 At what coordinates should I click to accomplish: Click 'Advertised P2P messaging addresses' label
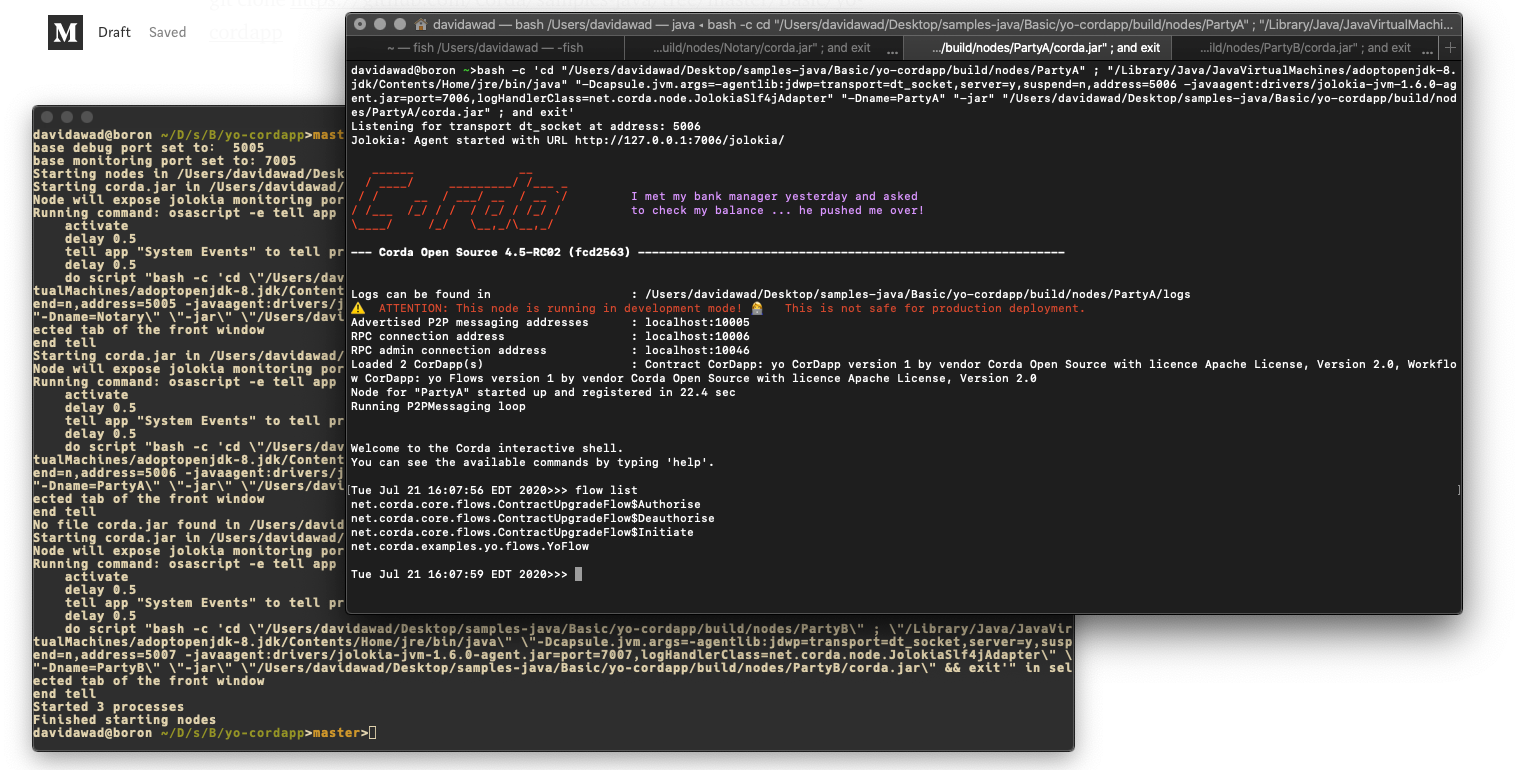(470, 322)
